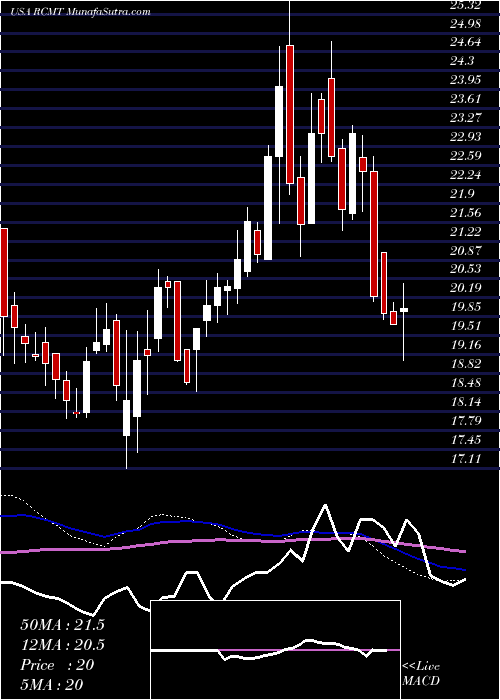
Task: Click the MACD inset chart panel
Action: click(x=275, y=650)
